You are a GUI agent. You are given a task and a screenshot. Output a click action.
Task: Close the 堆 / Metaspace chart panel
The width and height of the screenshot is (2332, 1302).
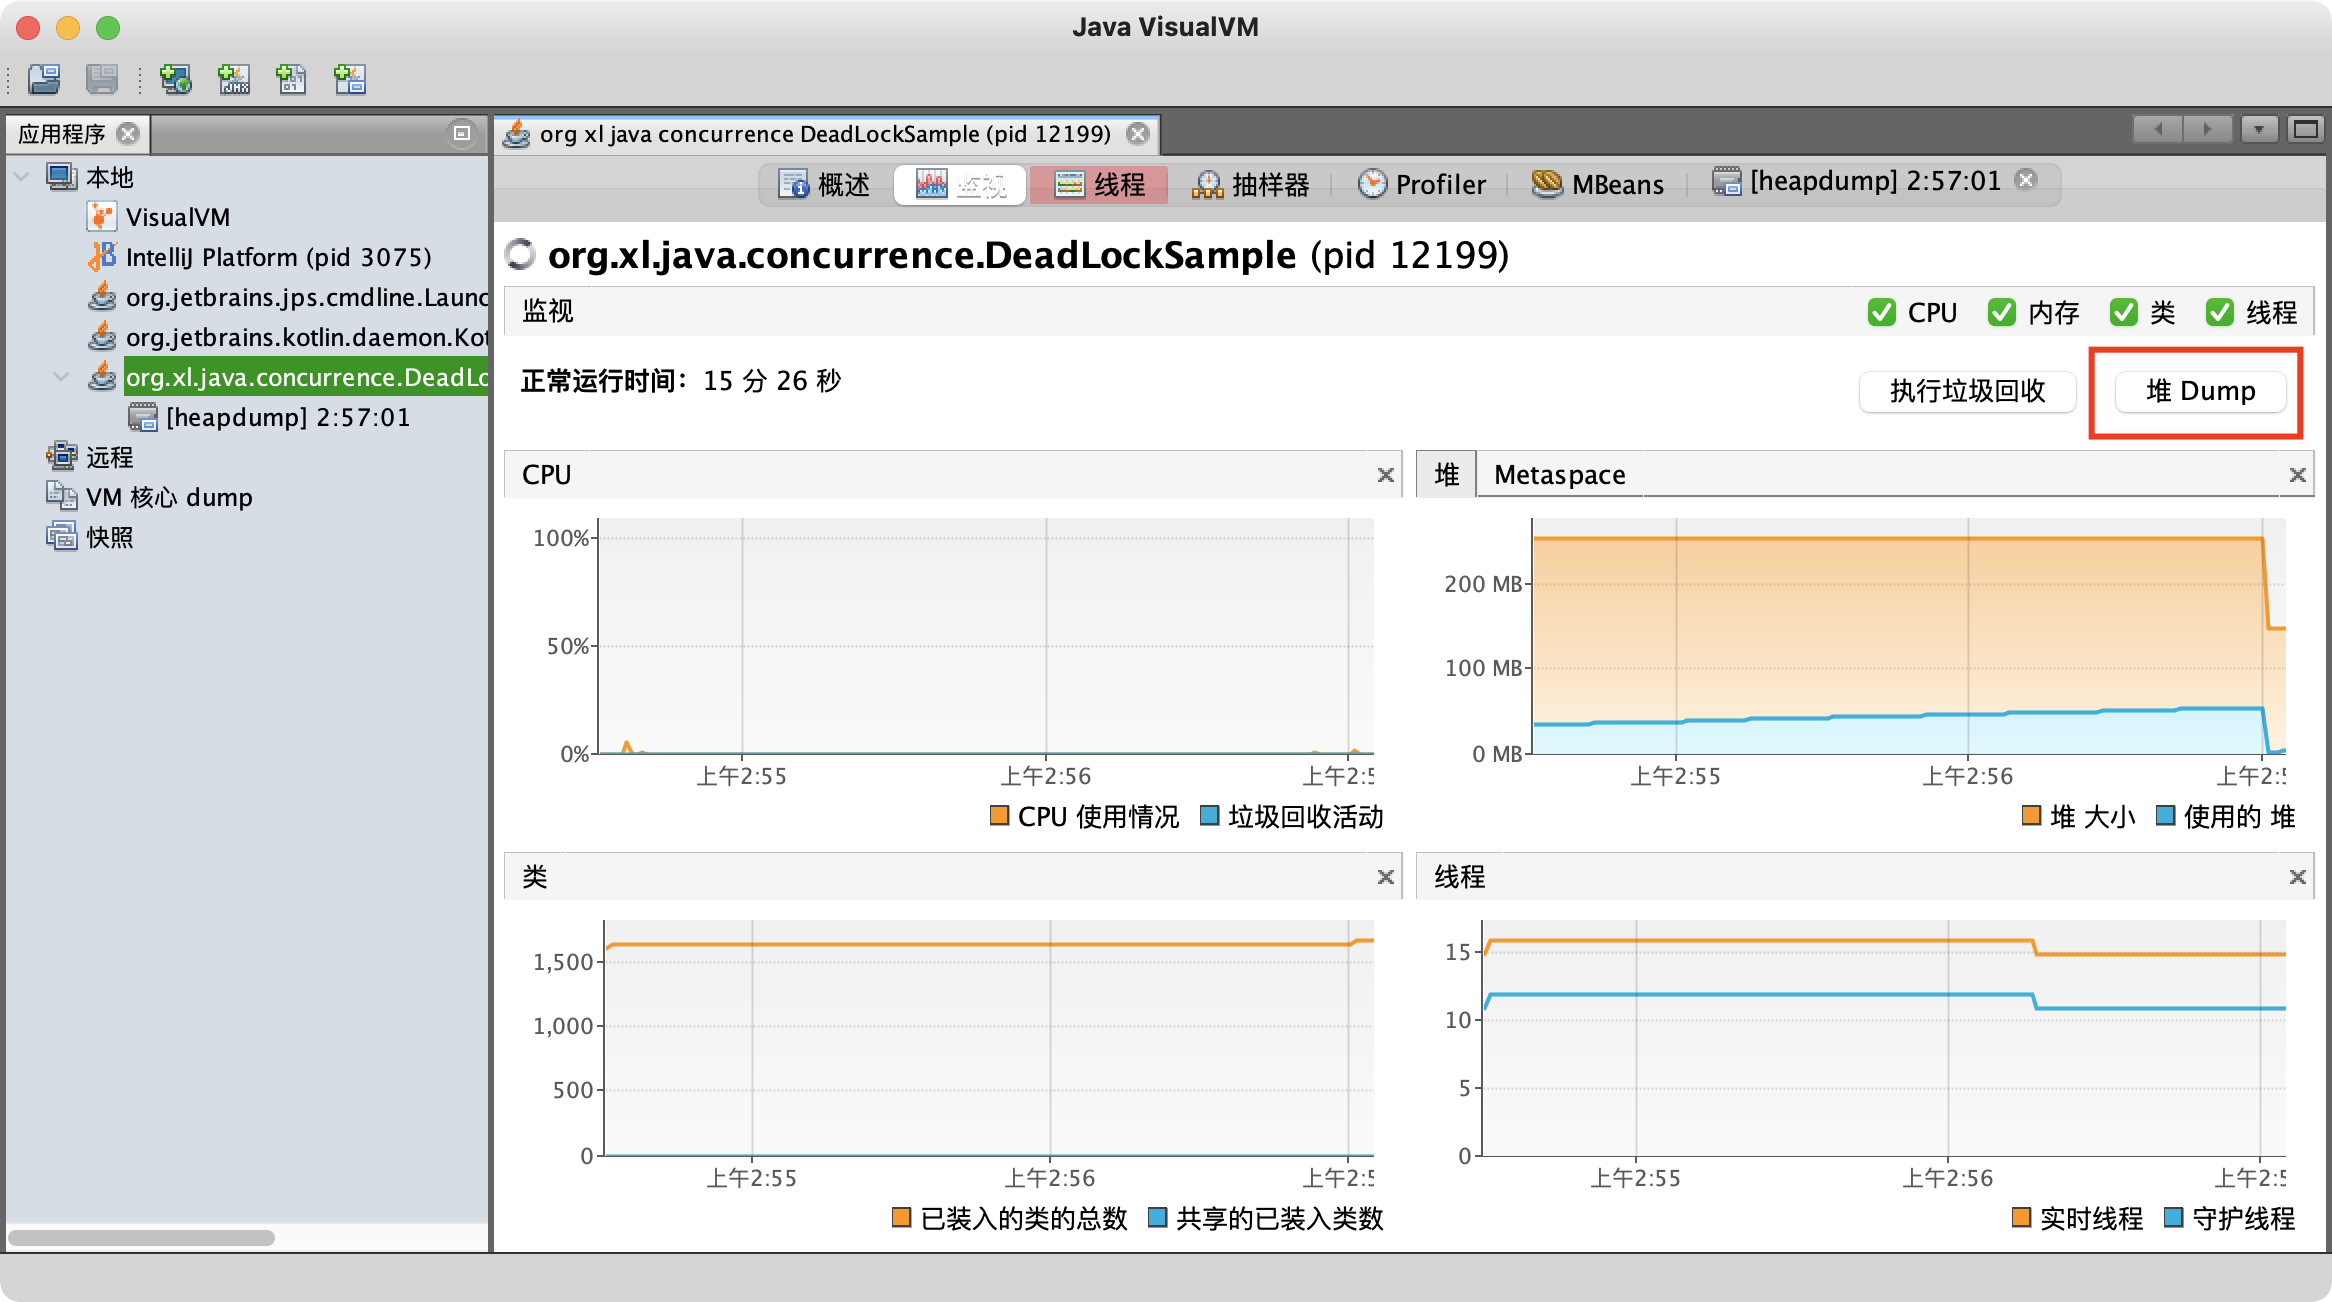2298,475
